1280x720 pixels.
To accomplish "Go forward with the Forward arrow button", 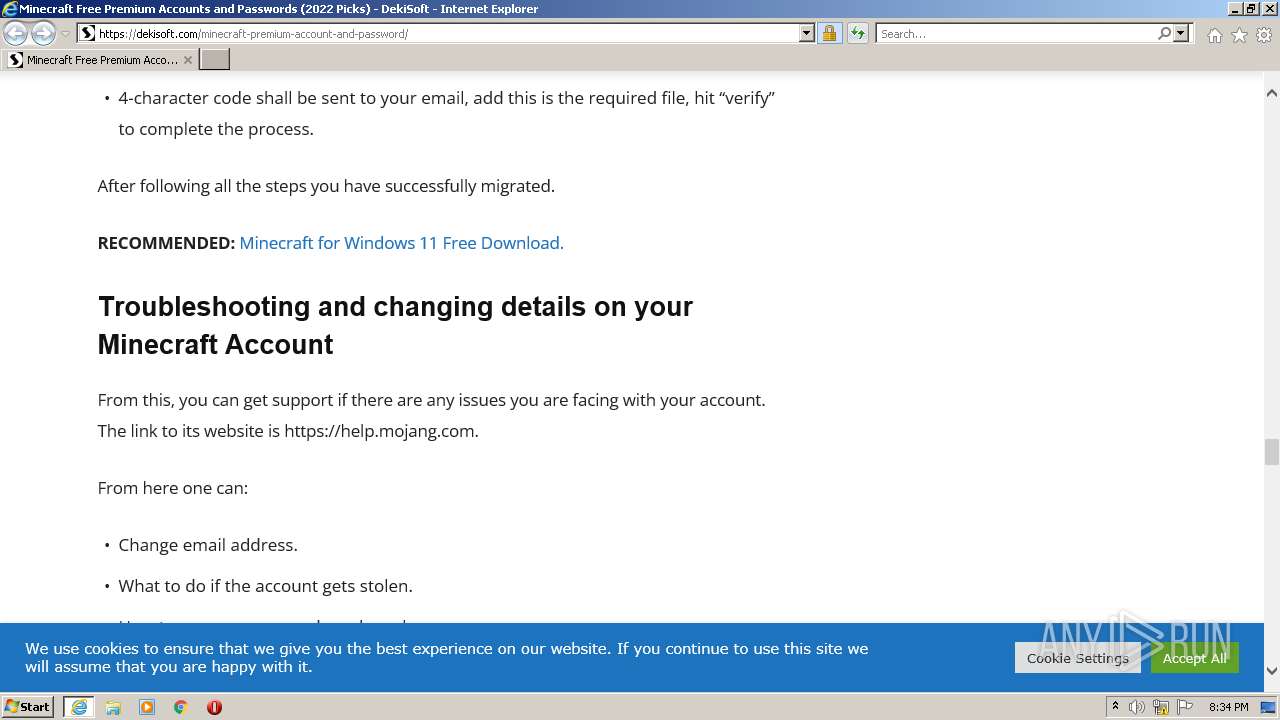I will (x=43, y=34).
